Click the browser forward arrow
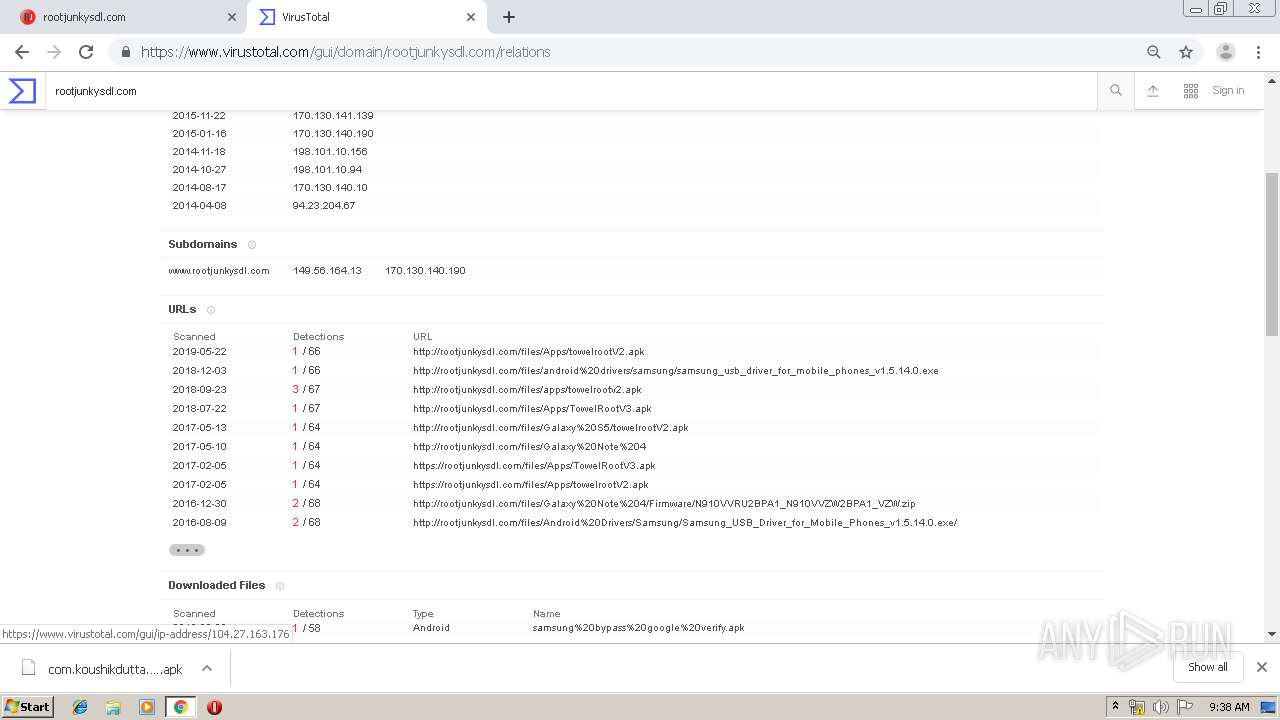1280x720 pixels. (x=54, y=52)
